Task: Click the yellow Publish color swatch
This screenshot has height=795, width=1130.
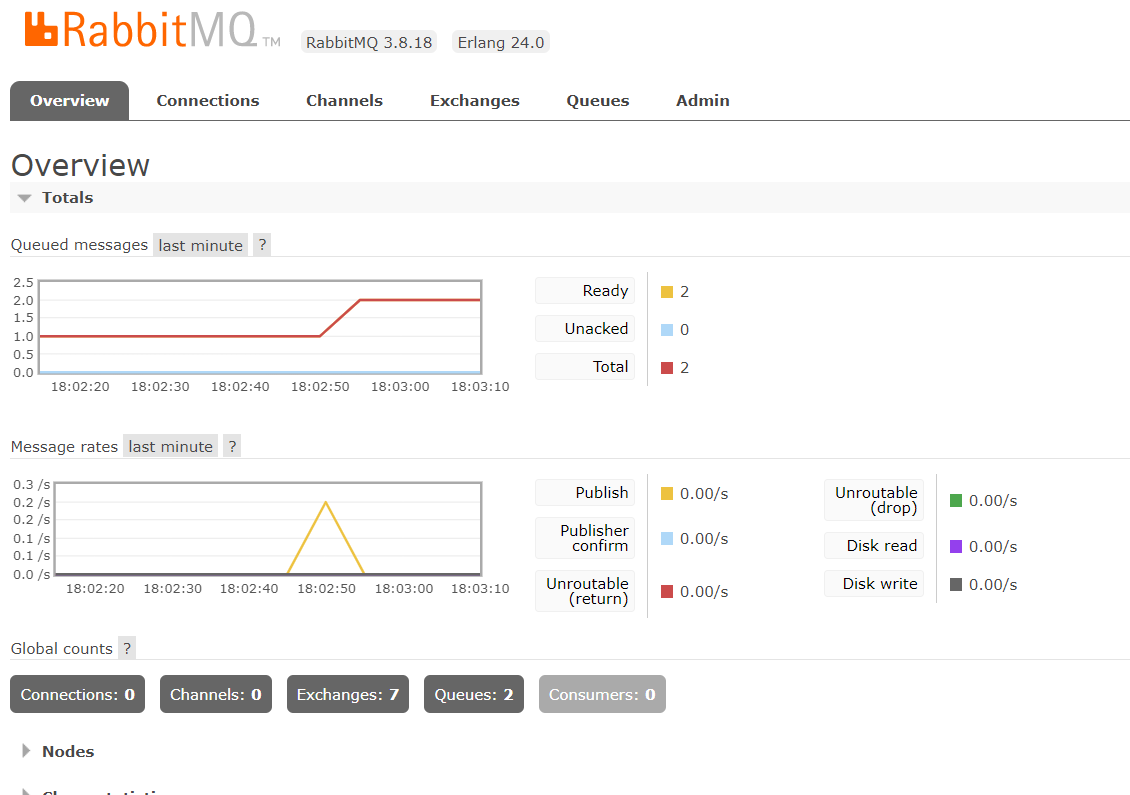Action: (x=667, y=494)
